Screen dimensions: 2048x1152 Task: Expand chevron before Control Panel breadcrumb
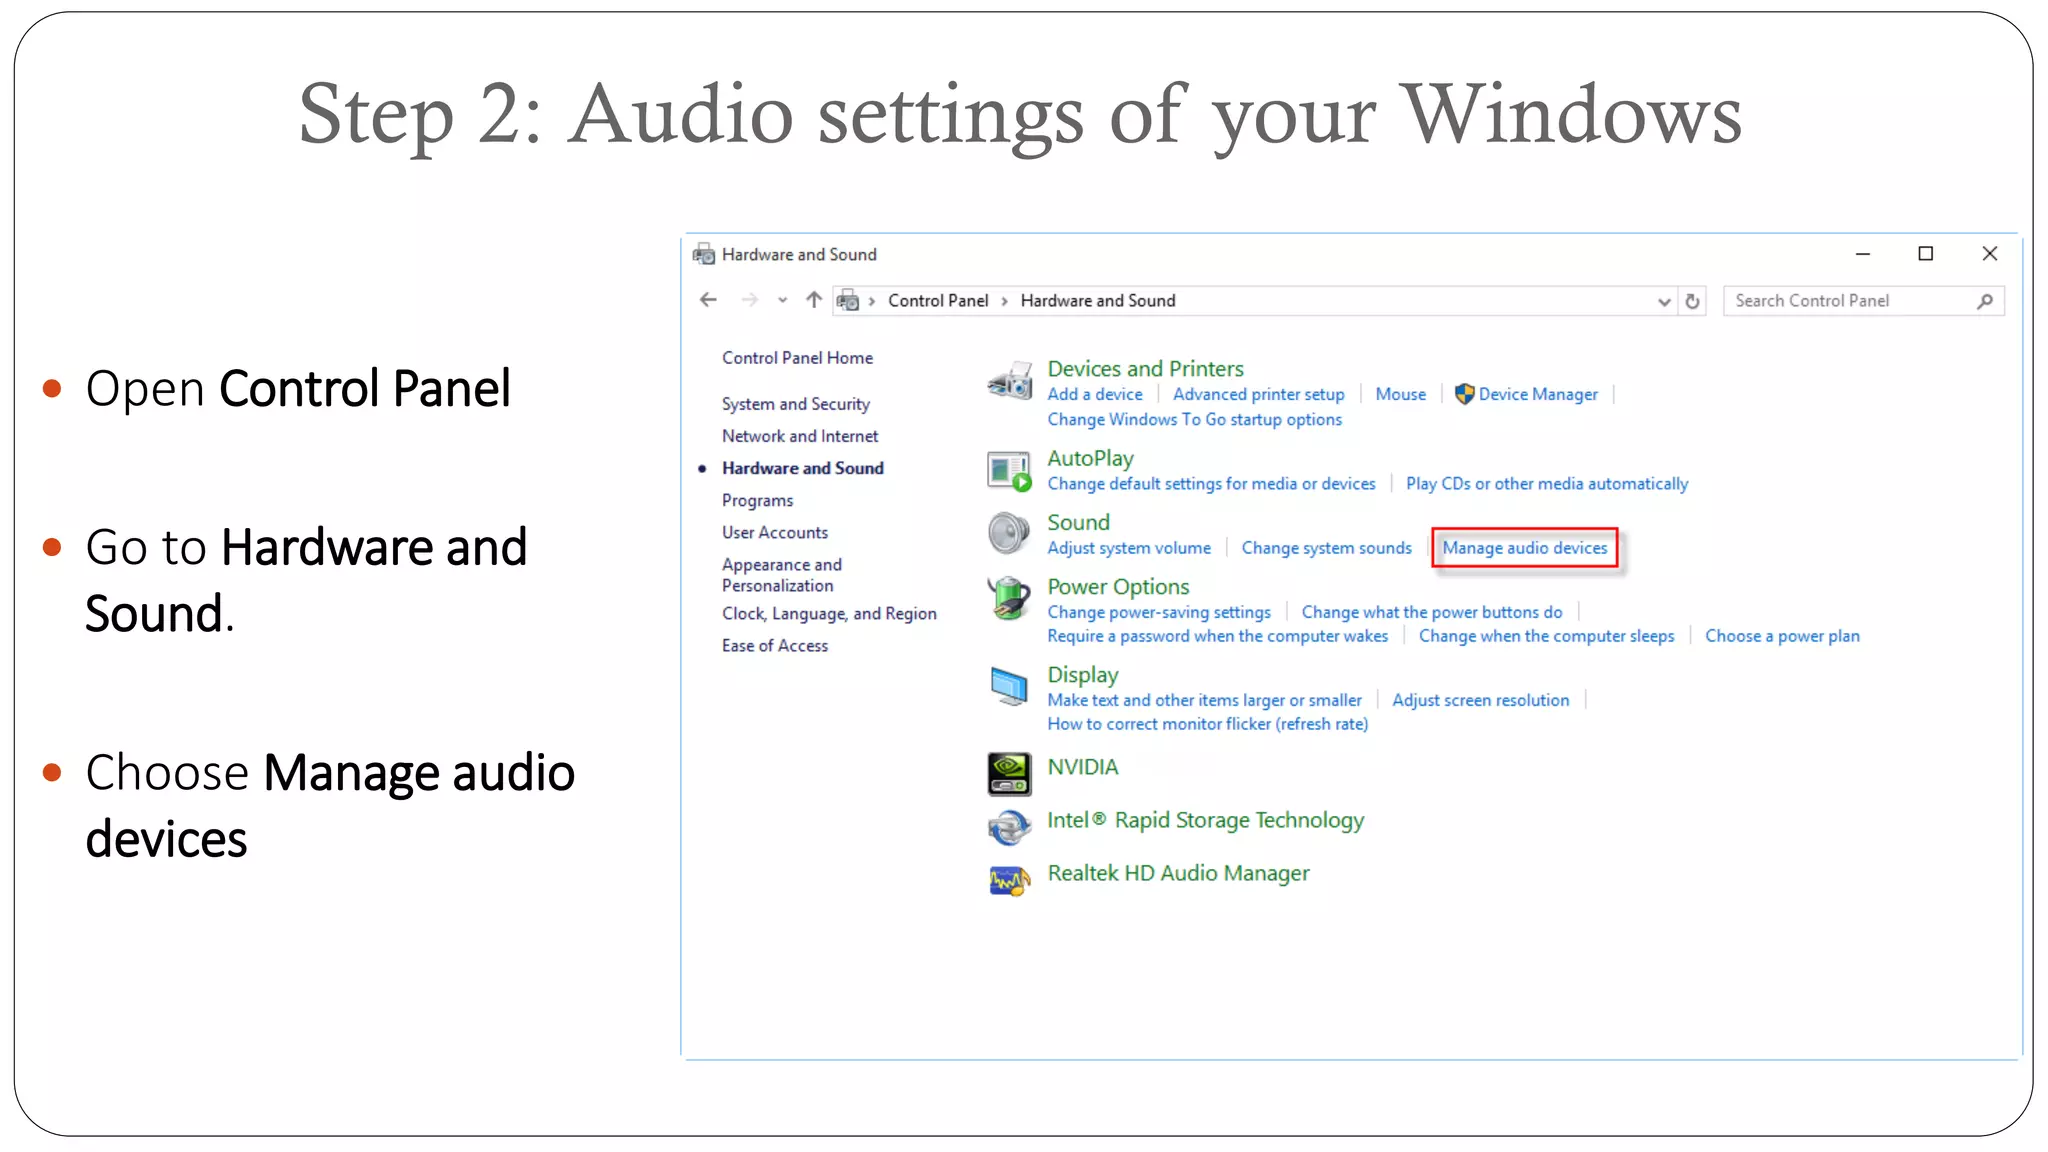coord(872,301)
